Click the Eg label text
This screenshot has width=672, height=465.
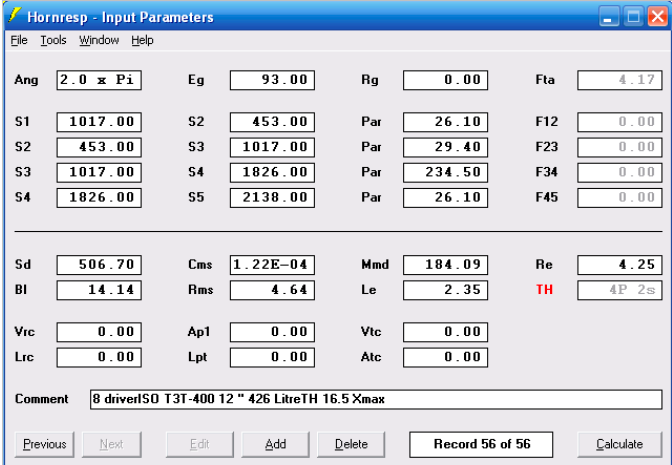coord(196,80)
